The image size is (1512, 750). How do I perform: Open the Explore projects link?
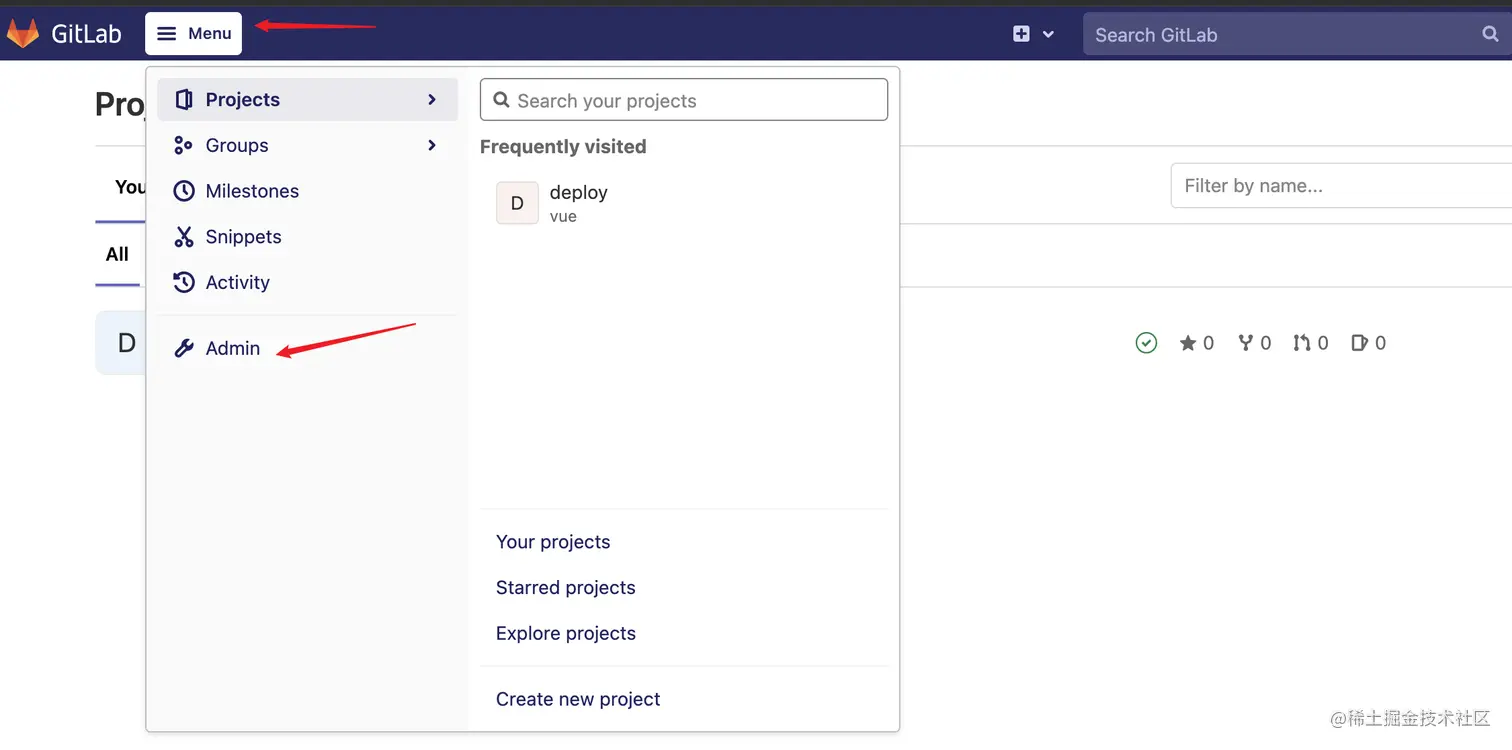click(x=566, y=633)
